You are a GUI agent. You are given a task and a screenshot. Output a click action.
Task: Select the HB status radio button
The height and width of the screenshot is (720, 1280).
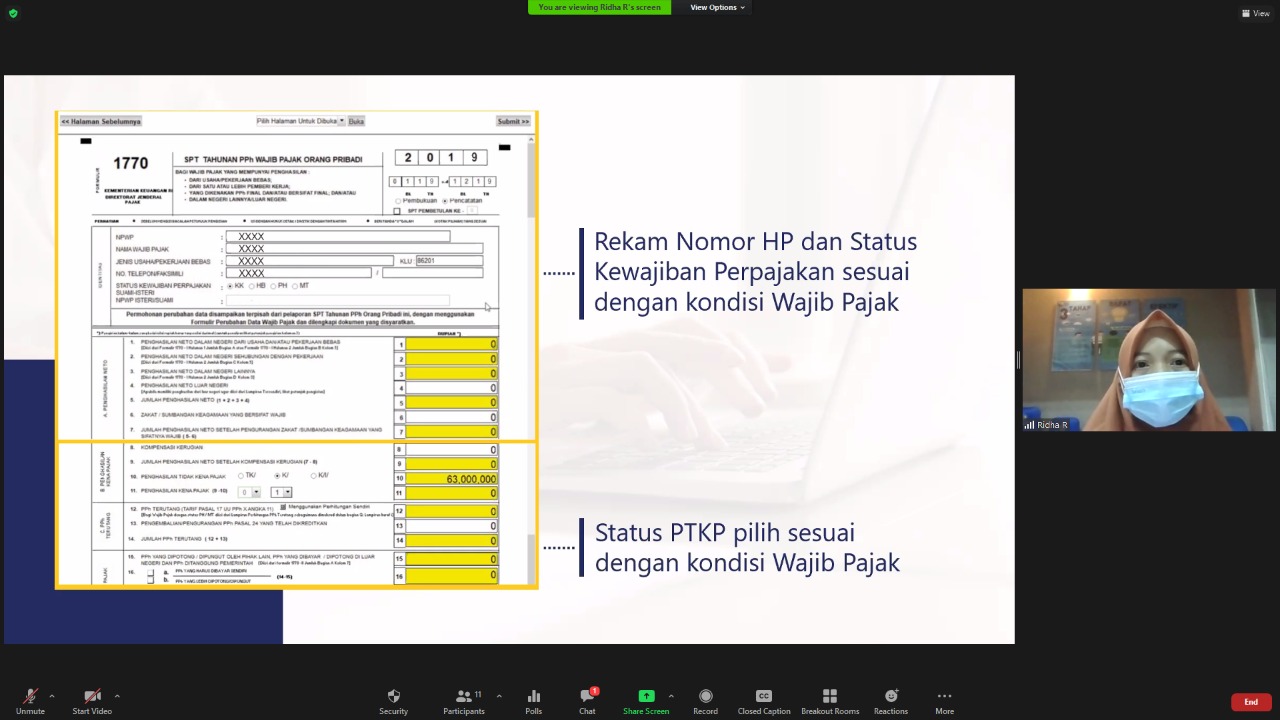(252, 286)
